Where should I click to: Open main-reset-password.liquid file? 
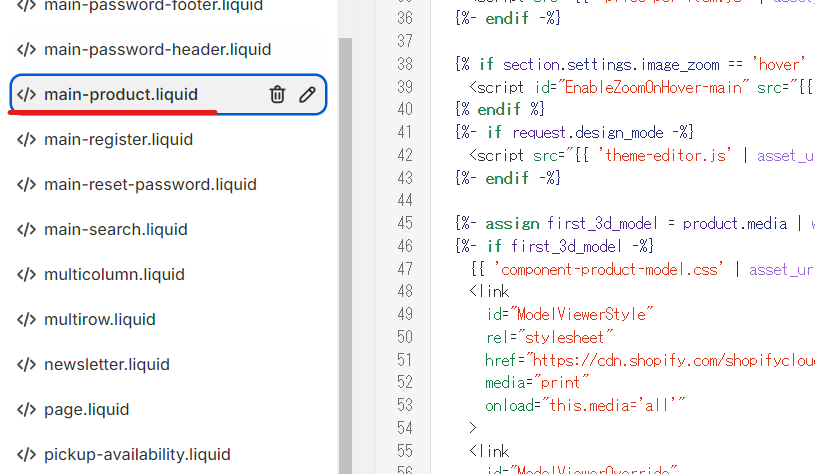pyautogui.click(x=150, y=185)
